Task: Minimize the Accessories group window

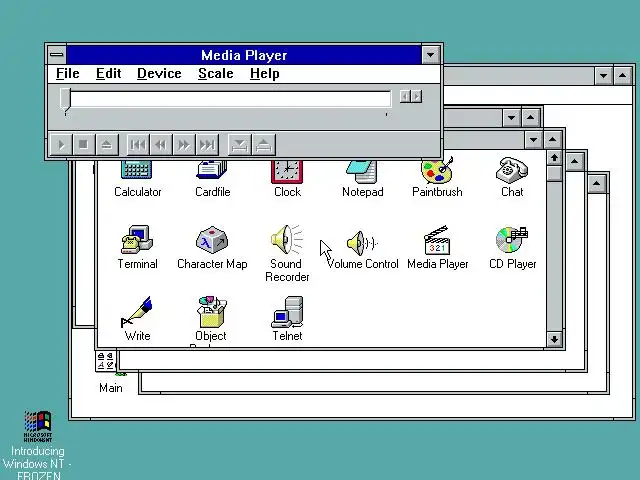Action: pyautogui.click(x=533, y=140)
